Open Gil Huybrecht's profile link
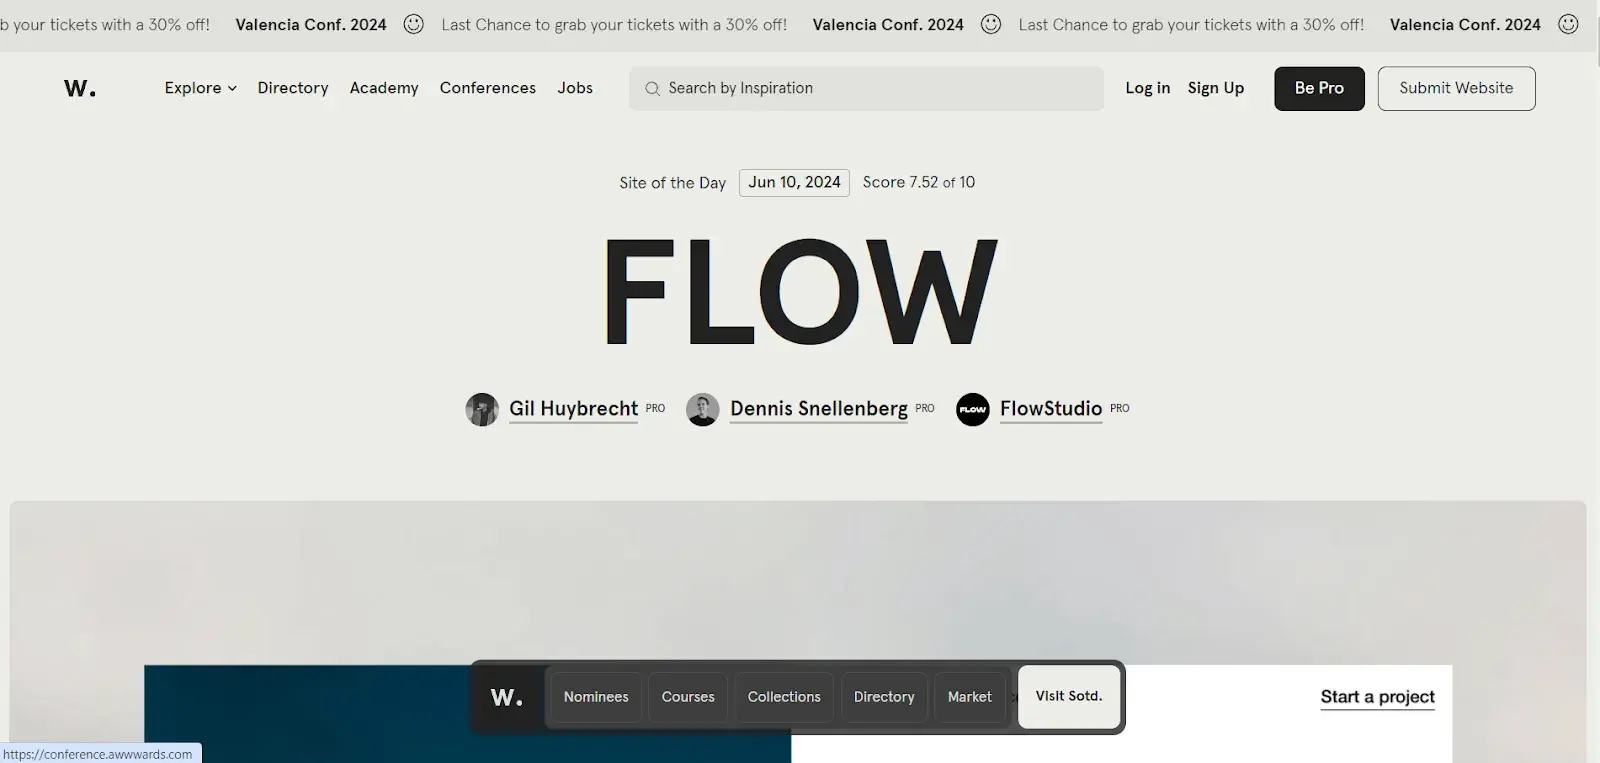1600x763 pixels. 573,408
